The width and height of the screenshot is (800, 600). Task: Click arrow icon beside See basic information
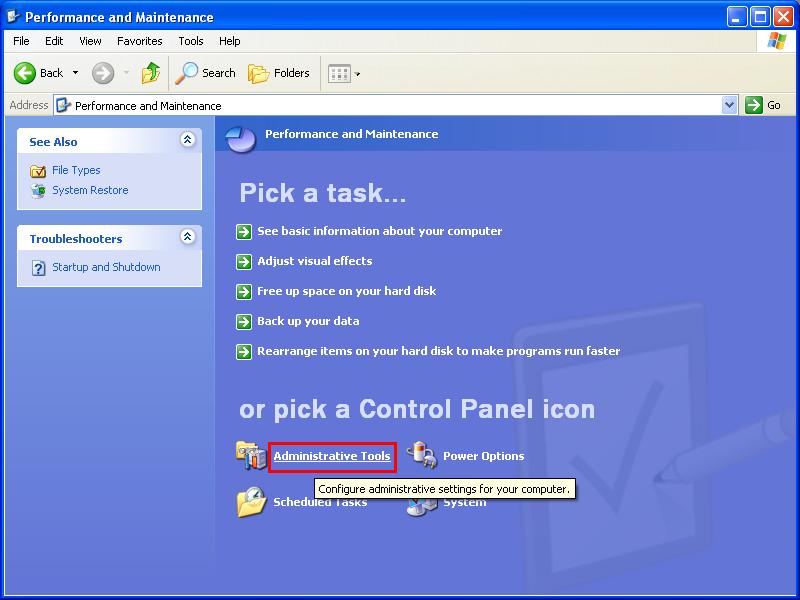pos(244,232)
